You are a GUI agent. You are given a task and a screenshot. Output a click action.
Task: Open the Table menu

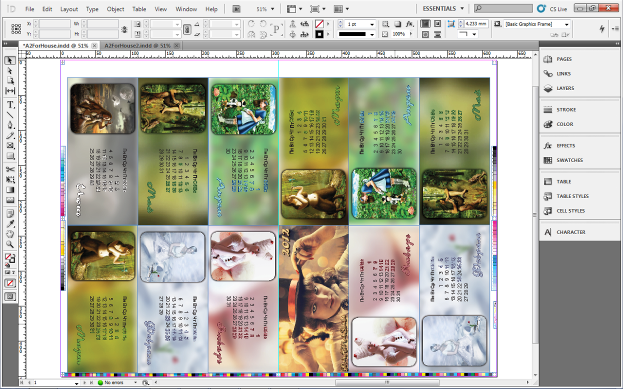[139, 9]
